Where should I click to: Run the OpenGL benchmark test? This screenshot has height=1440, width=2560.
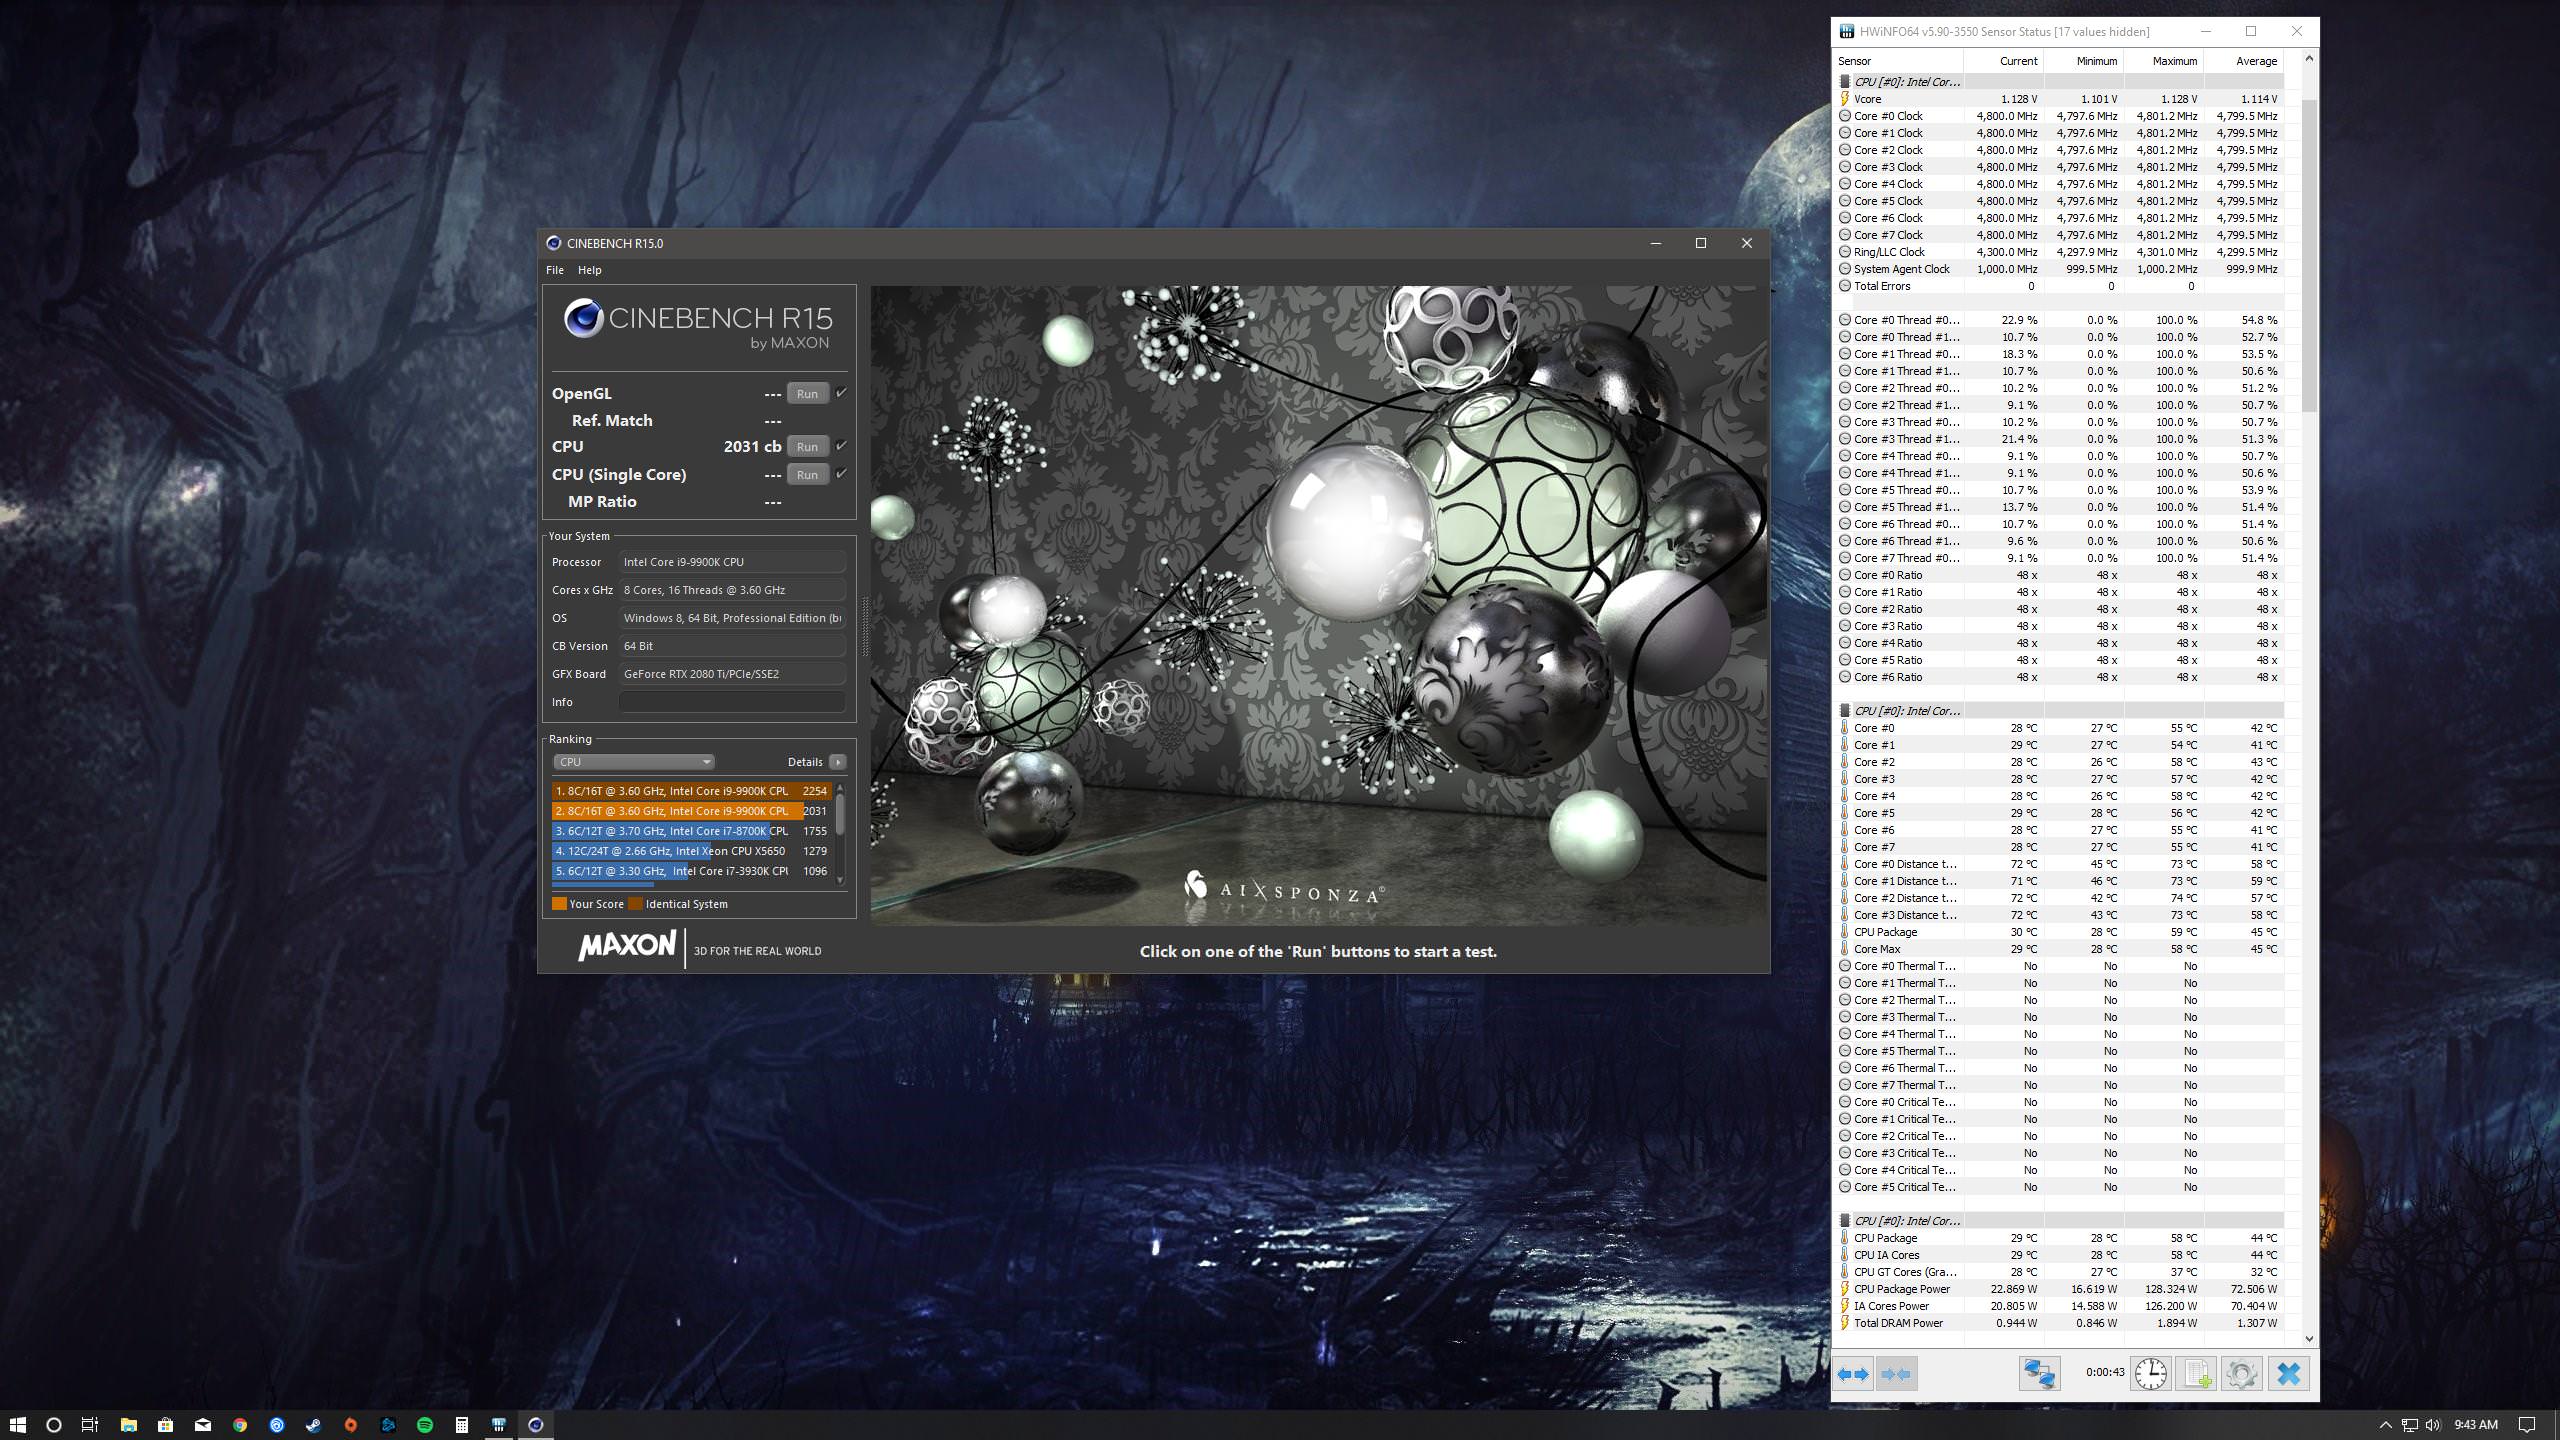click(x=807, y=394)
